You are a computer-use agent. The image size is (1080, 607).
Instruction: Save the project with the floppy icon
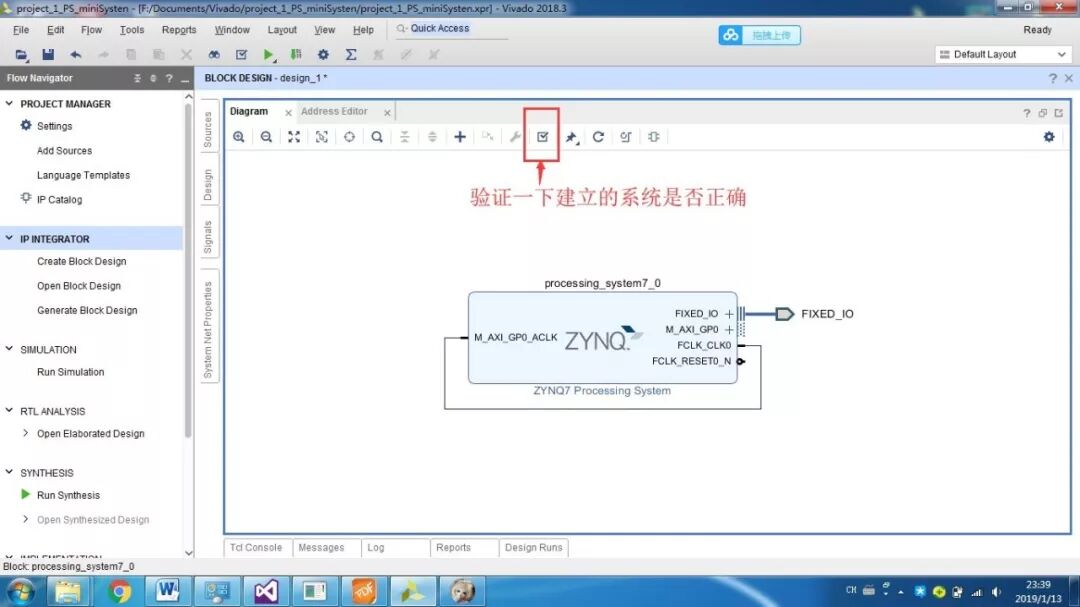click(x=48, y=54)
